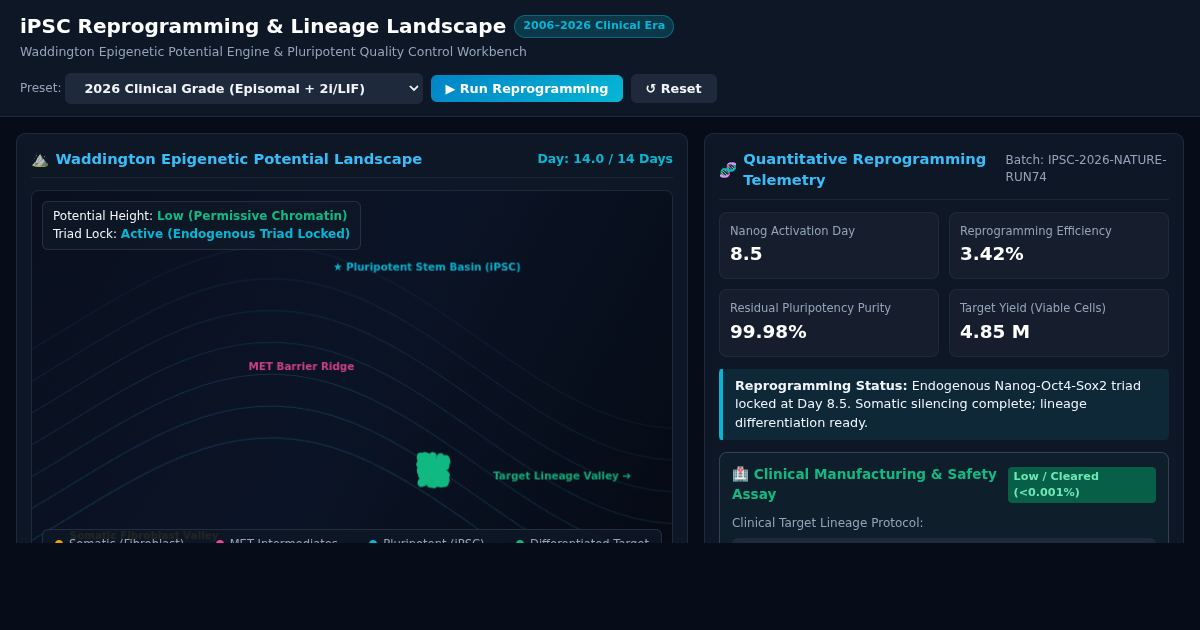
Task: Click the Target Yield 4.85 M value
Action: [995, 332]
